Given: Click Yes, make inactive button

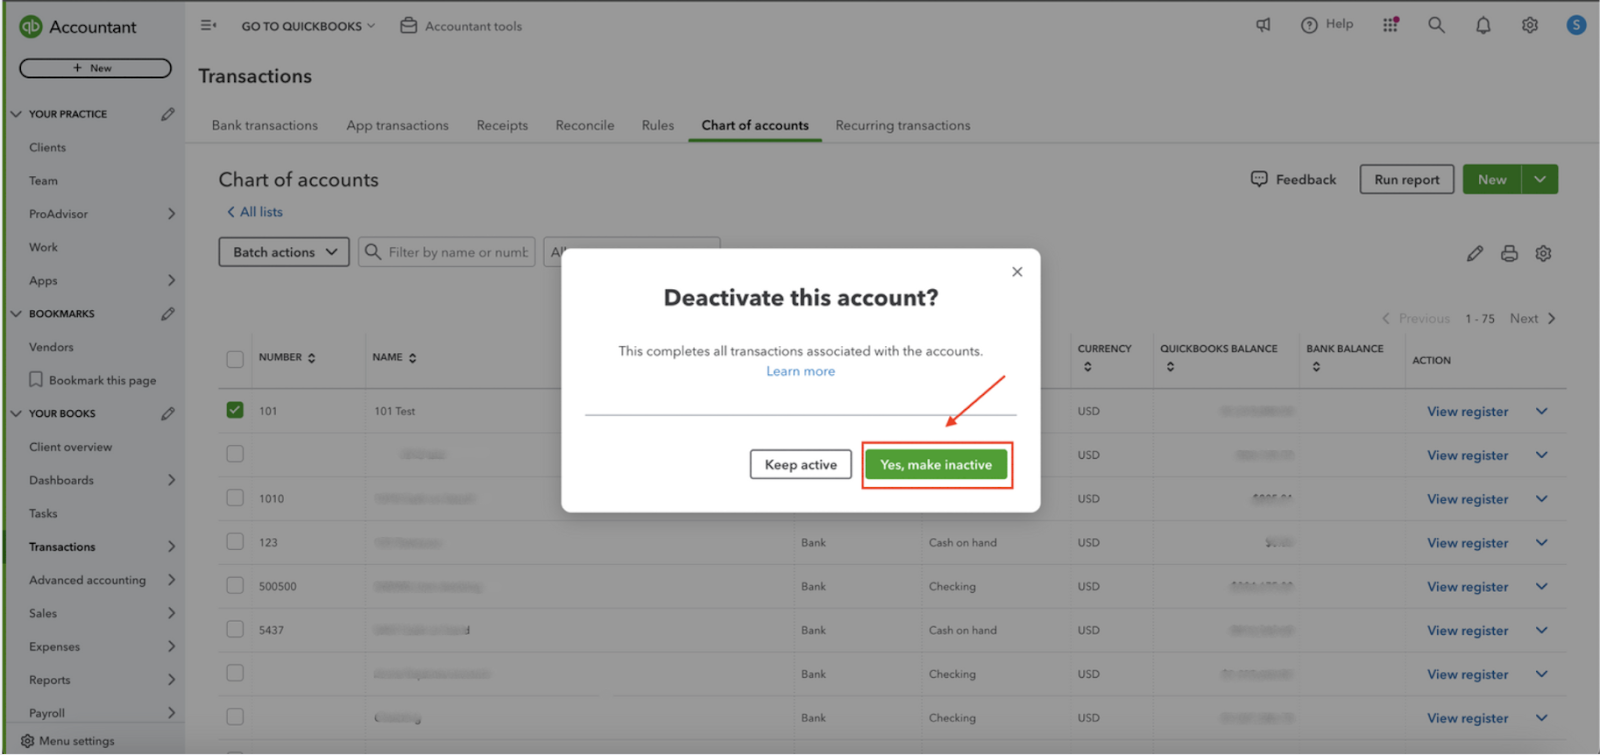Looking at the screenshot, I should coord(936,465).
